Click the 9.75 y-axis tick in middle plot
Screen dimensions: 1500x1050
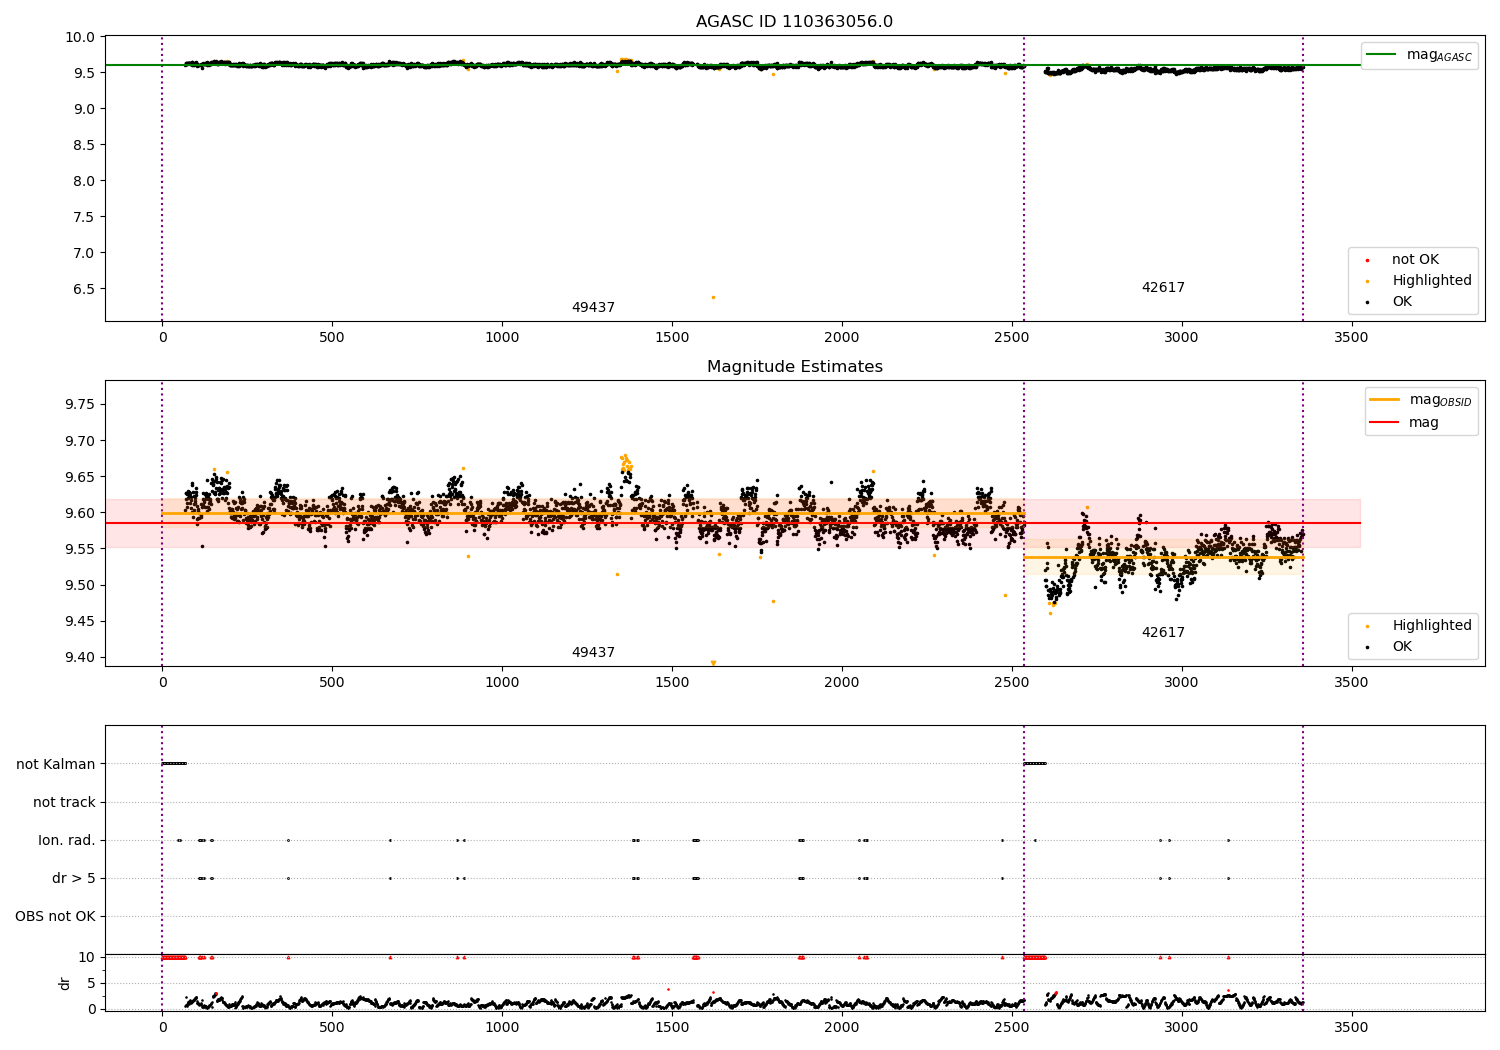pos(80,405)
